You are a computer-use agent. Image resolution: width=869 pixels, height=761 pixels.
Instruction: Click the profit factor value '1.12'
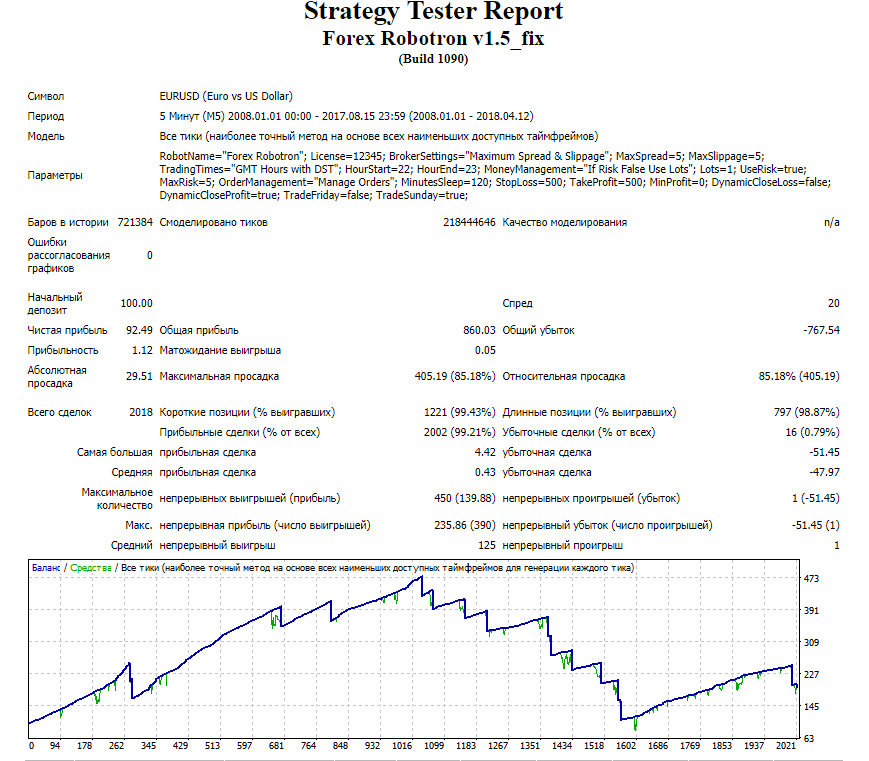(x=142, y=350)
